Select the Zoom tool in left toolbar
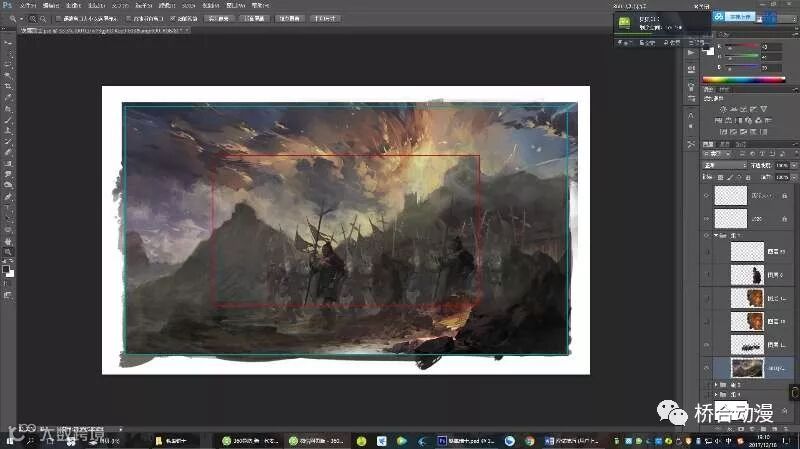Screen dimensions: 800x449 click(8, 252)
